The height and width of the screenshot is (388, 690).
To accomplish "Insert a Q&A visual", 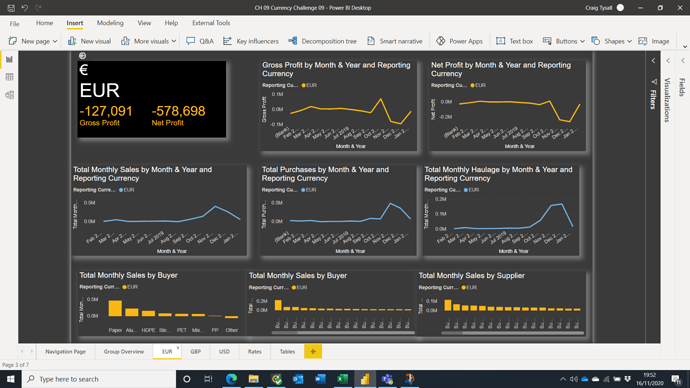I will tap(200, 41).
